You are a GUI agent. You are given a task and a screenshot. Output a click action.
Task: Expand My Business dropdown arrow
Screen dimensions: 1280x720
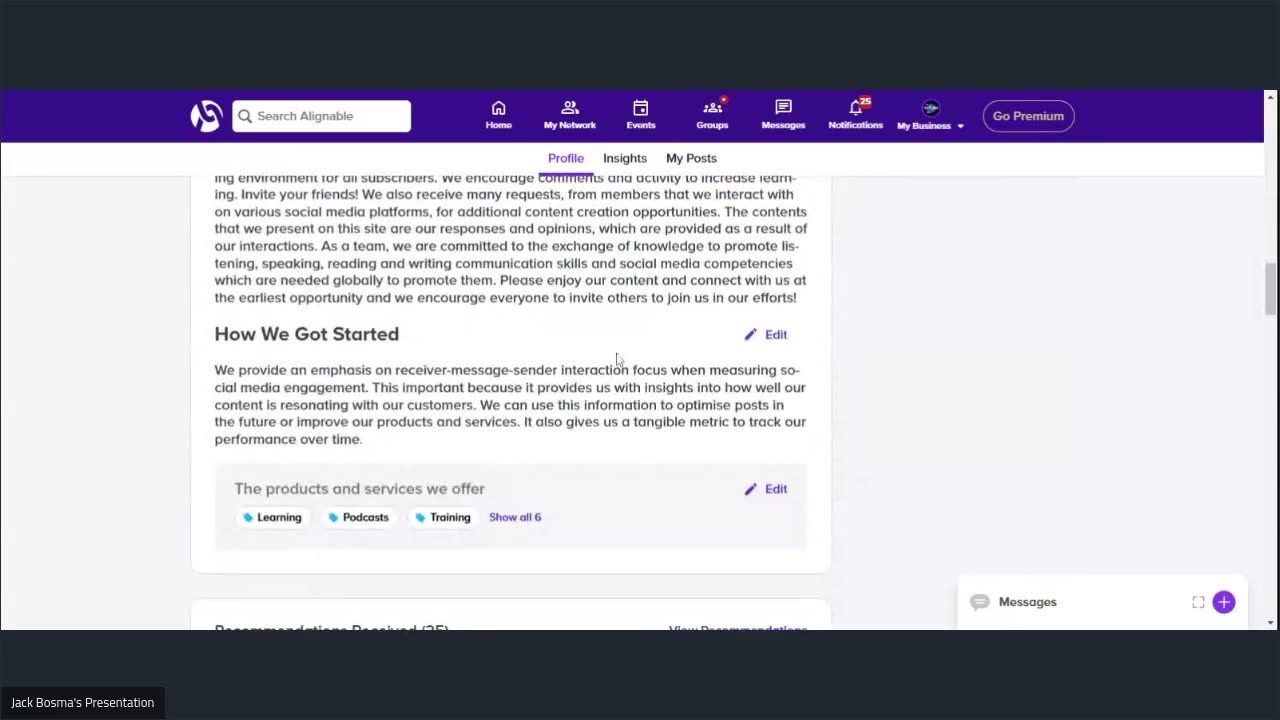pyautogui.click(x=960, y=126)
